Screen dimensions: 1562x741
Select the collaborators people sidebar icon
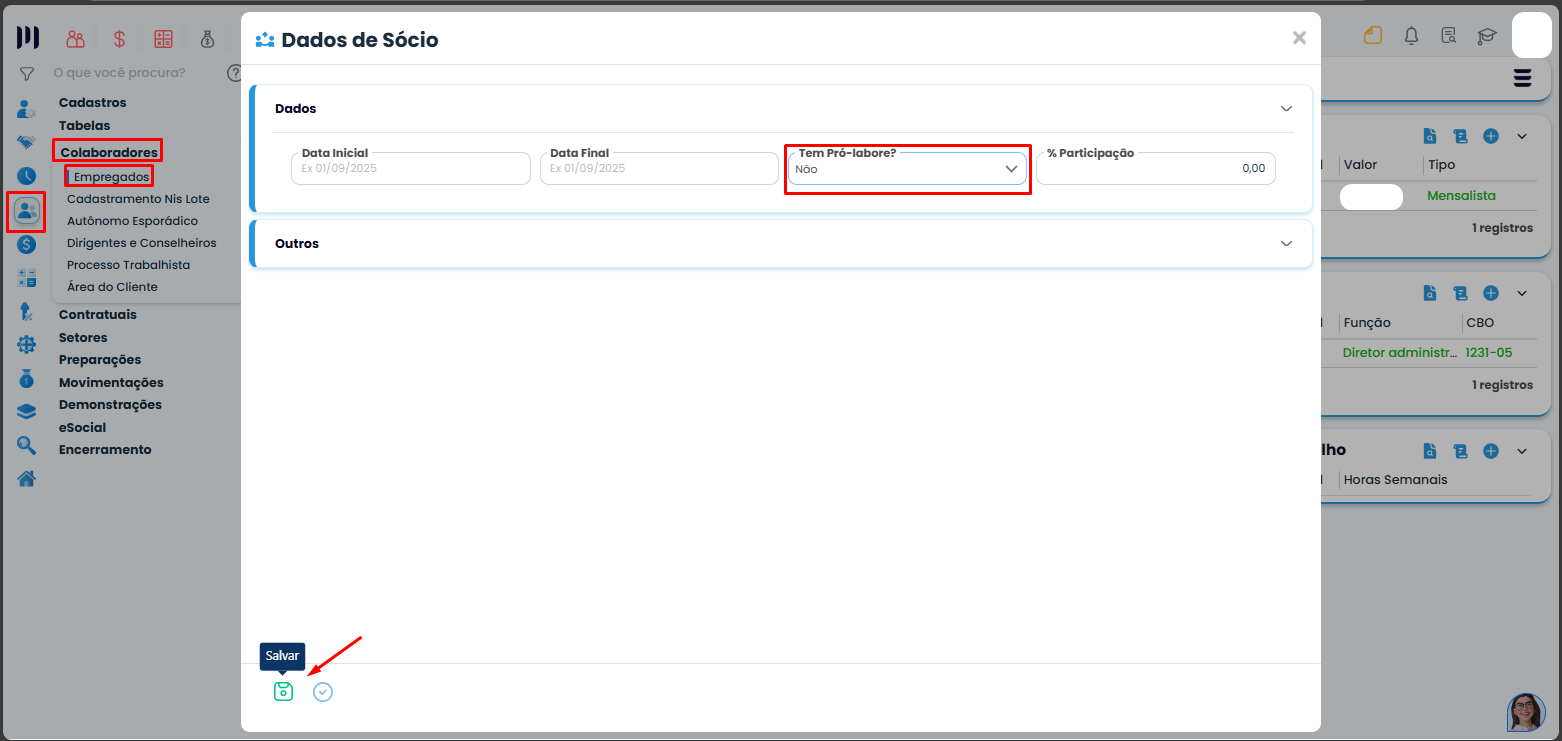tap(27, 210)
